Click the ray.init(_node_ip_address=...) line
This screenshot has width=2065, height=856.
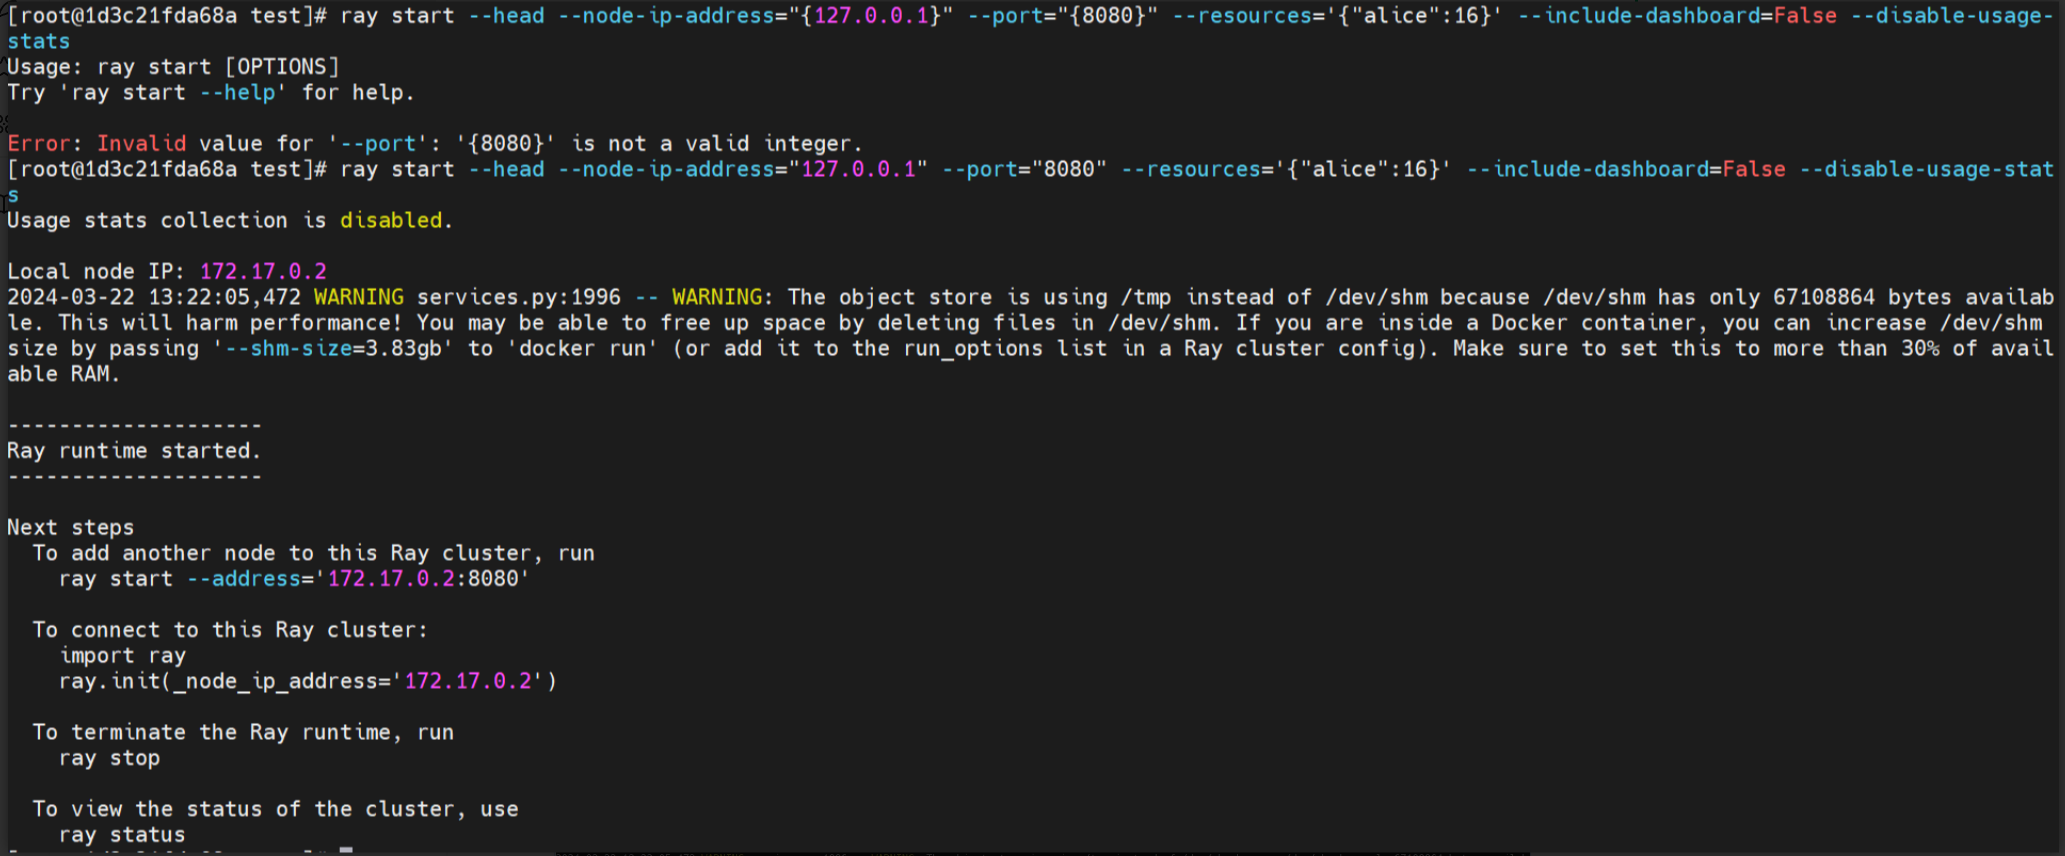tap(307, 682)
